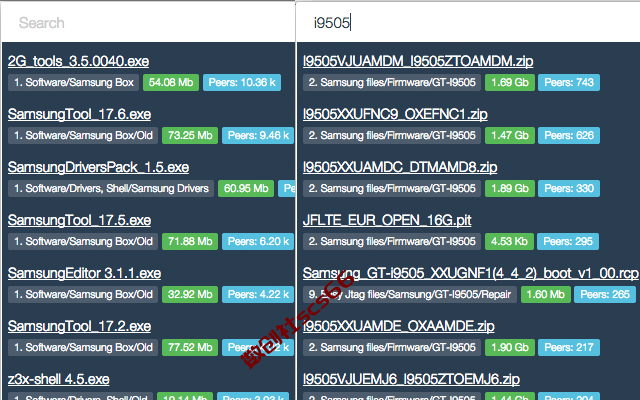640x400 pixels.
Task: Open I9505XXUAMDC_DTMAMD8.zip link
Action: coord(400,167)
